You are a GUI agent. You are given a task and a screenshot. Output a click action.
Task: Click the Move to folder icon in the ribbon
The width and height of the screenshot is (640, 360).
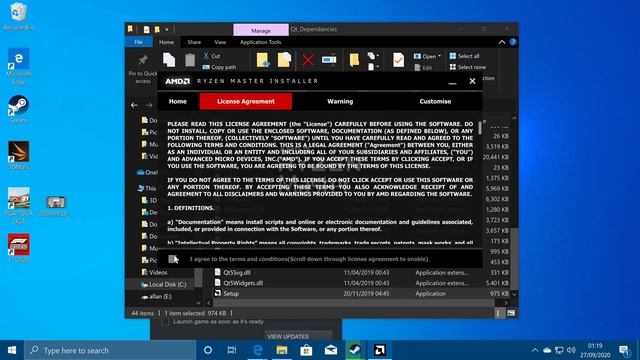[263, 60]
